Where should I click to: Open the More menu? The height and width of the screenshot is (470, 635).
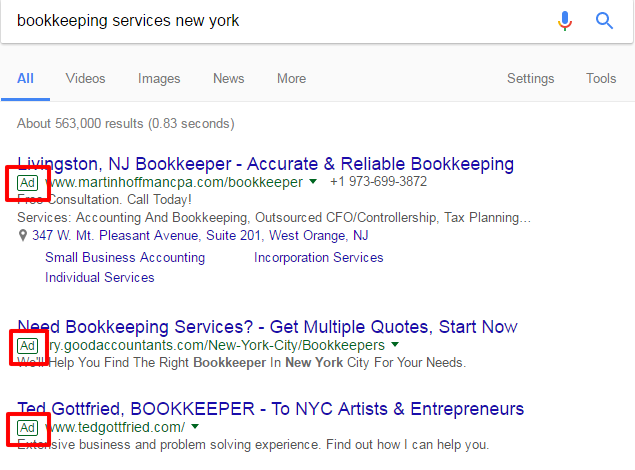point(291,79)
